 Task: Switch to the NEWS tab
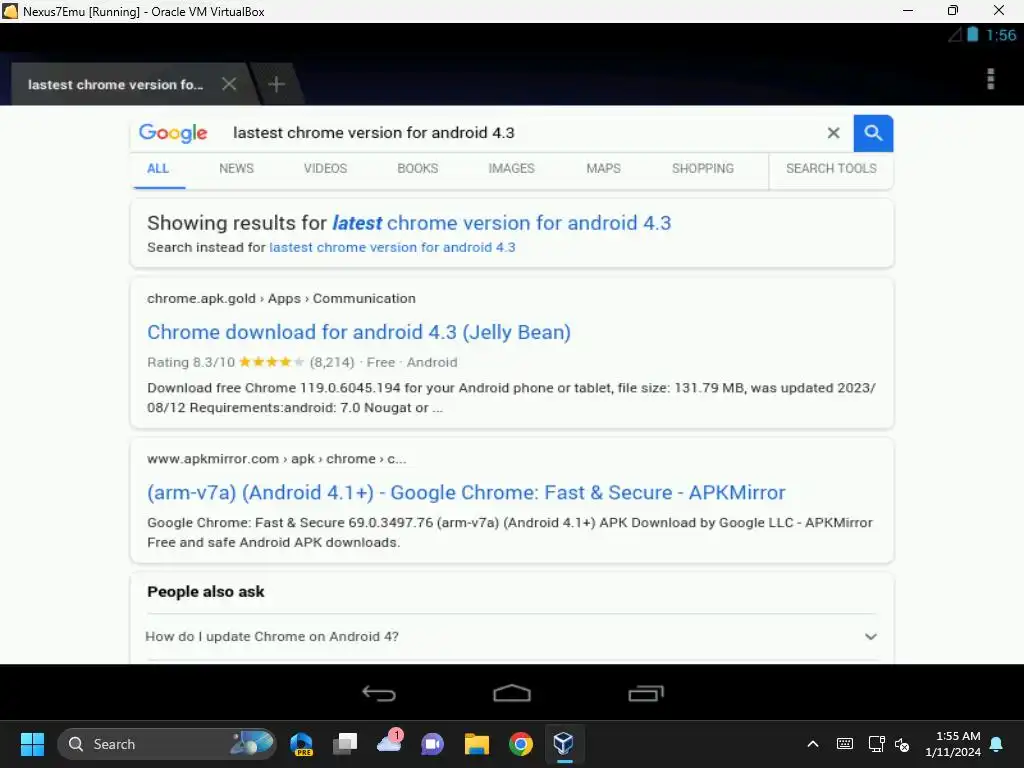pyautogui.click(x=236, y=168)
